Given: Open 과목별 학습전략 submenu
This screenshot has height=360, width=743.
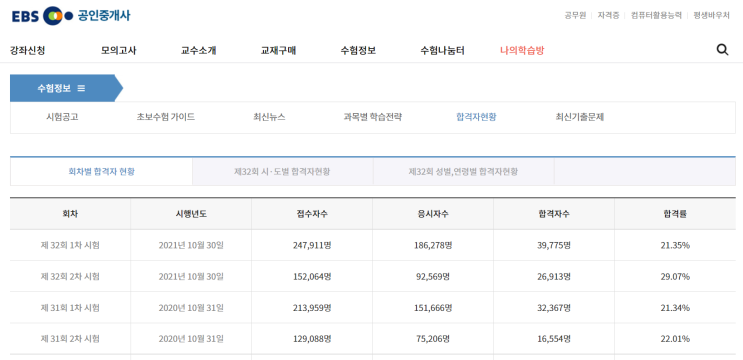Looking at the screenshot, I should click(373, 117).
